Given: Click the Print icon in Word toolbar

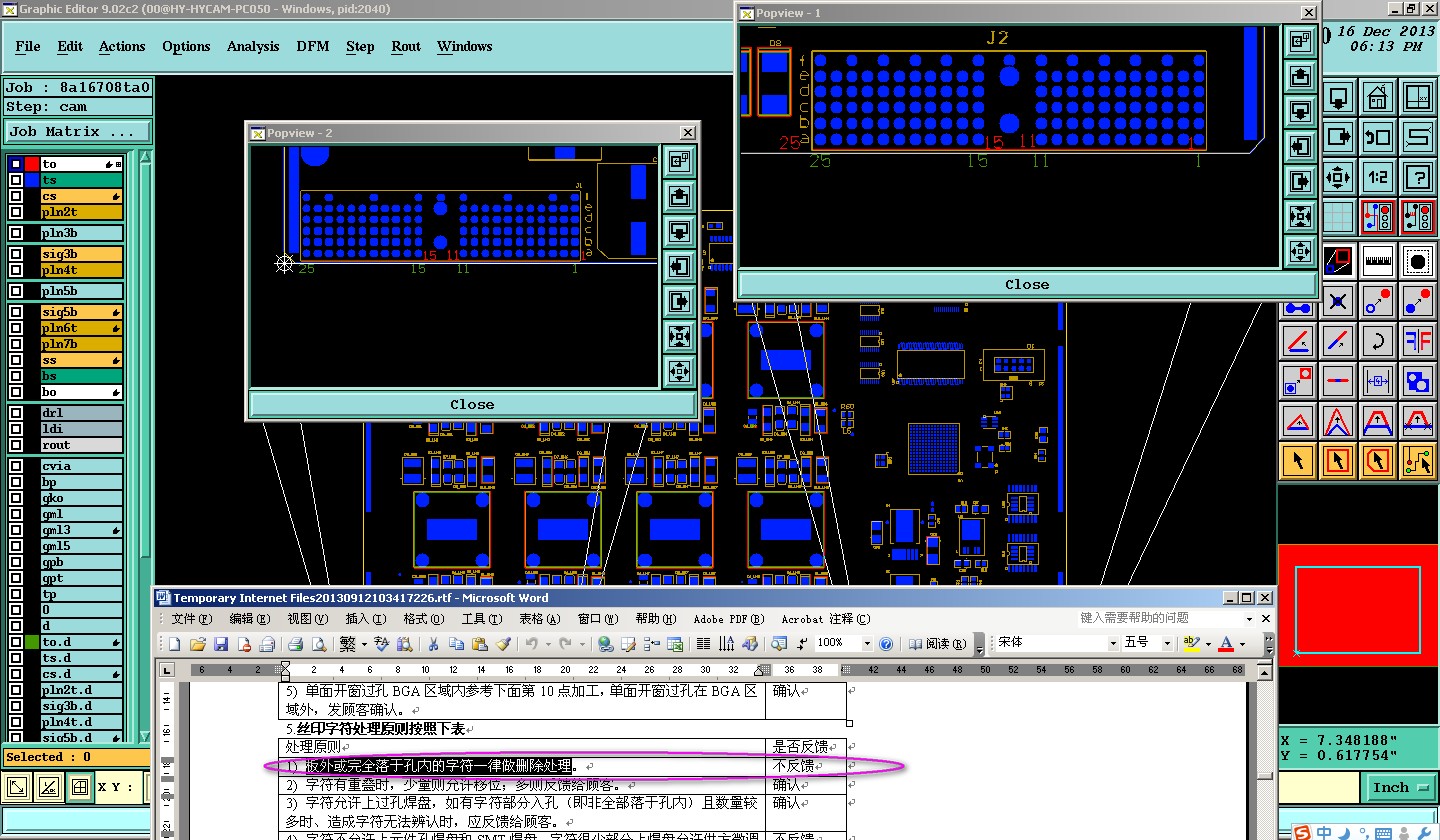Looking at the screenshot, I should pos(296,644).
